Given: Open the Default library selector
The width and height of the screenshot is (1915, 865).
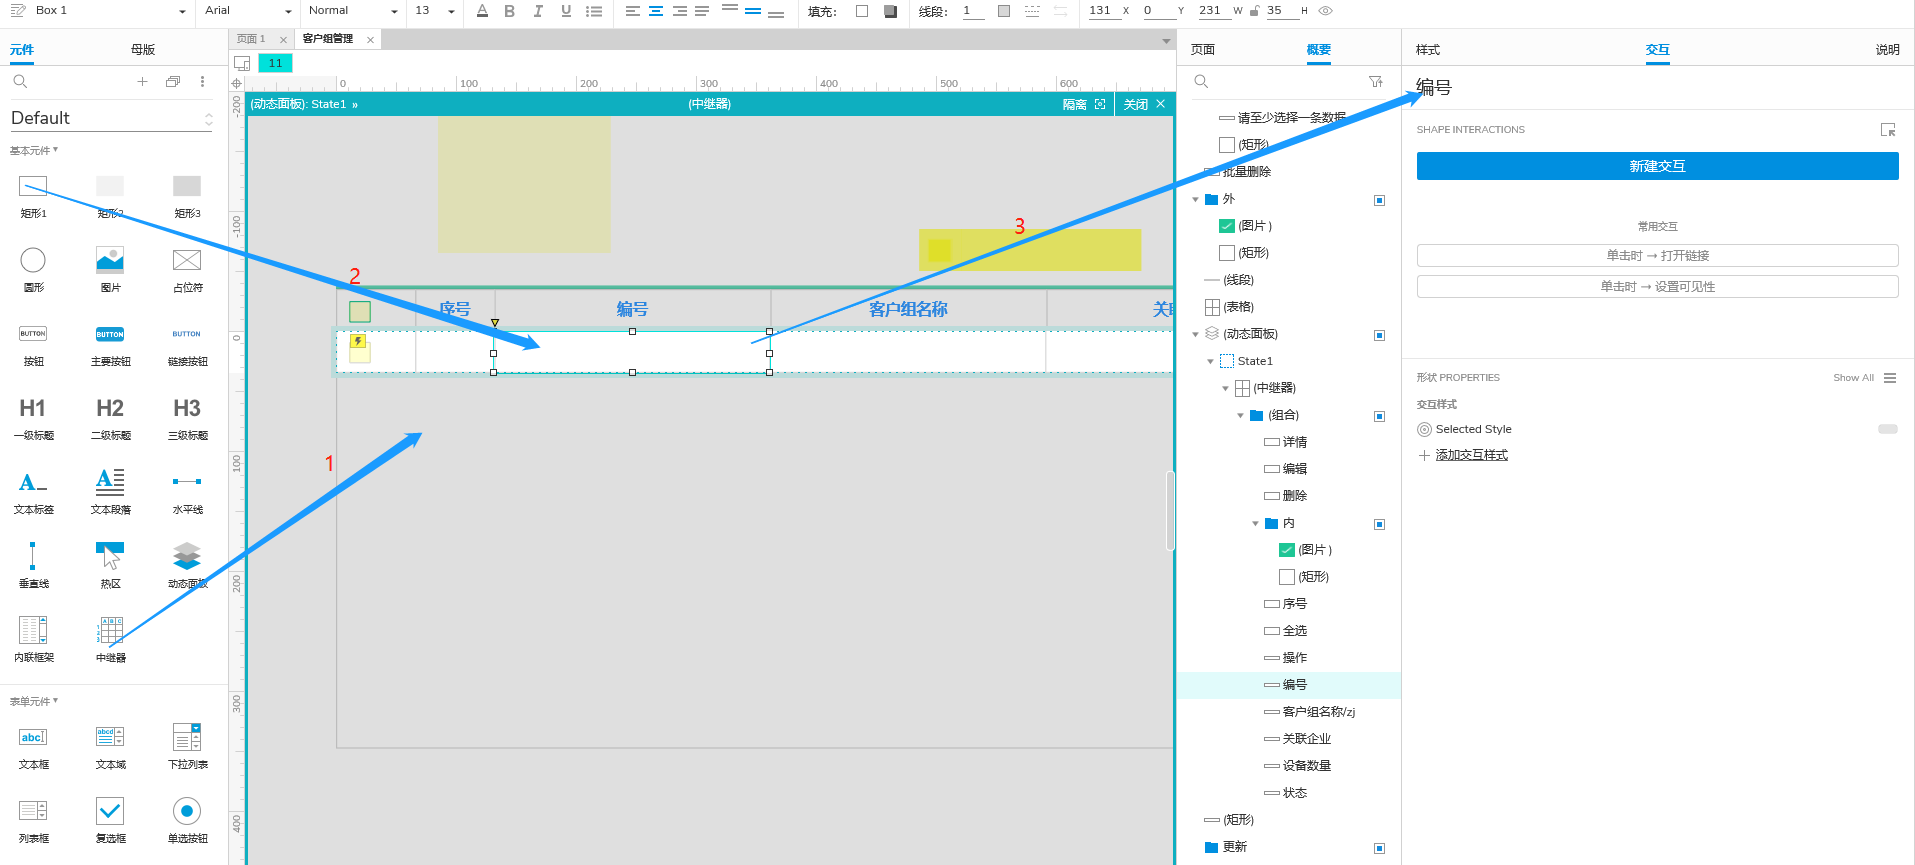Looking at the screenshot, I should click(112, 118).
